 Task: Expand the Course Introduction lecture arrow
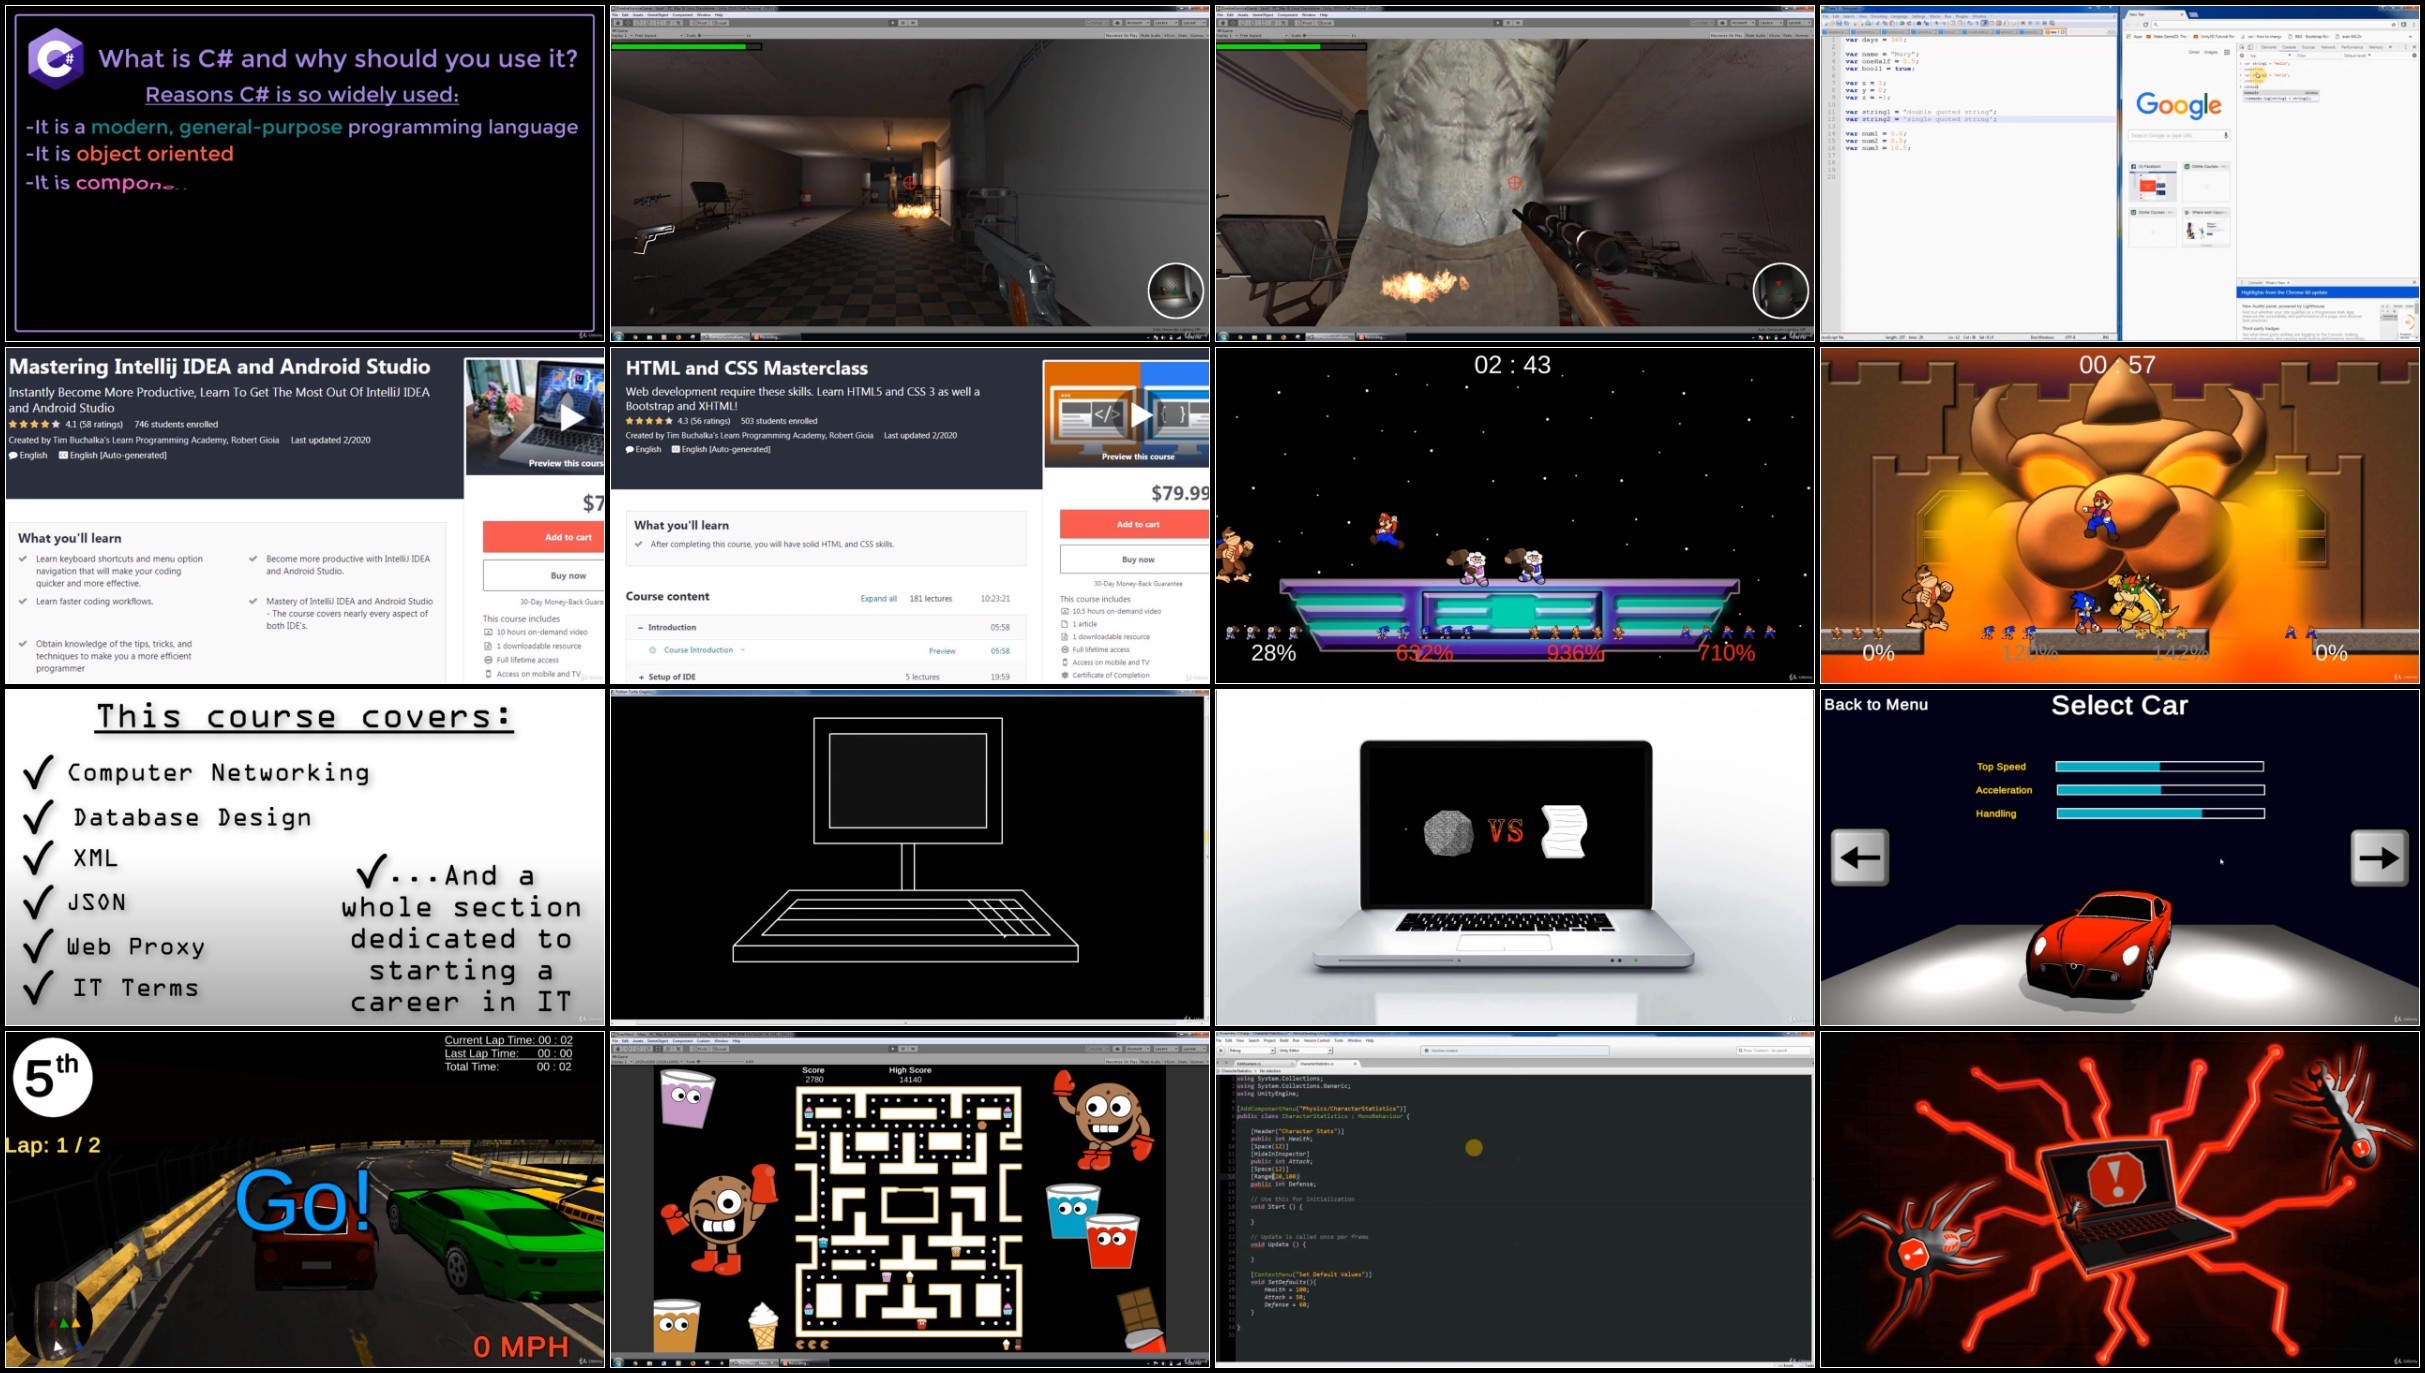click(x=743, y=650)
